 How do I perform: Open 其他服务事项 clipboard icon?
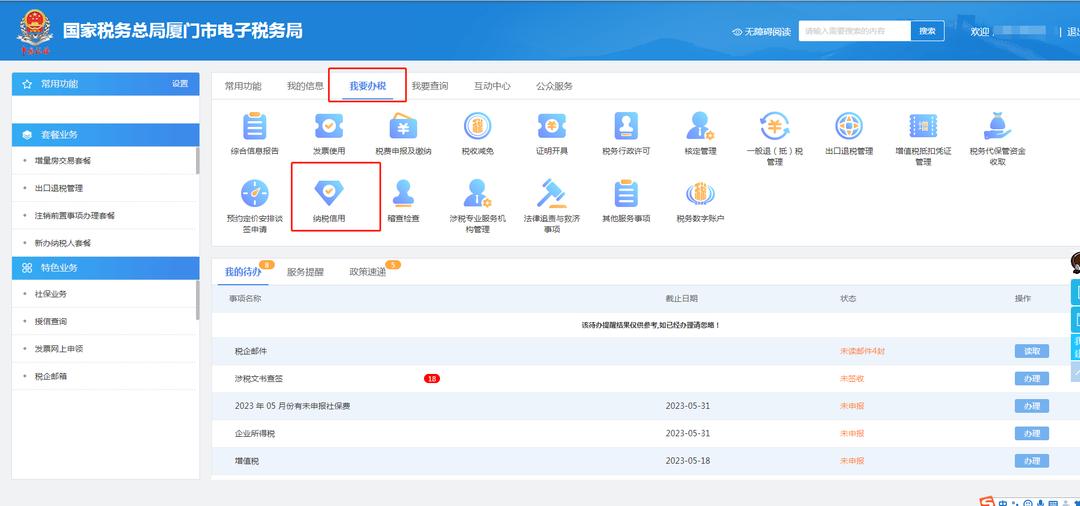[x=626, y=193]
